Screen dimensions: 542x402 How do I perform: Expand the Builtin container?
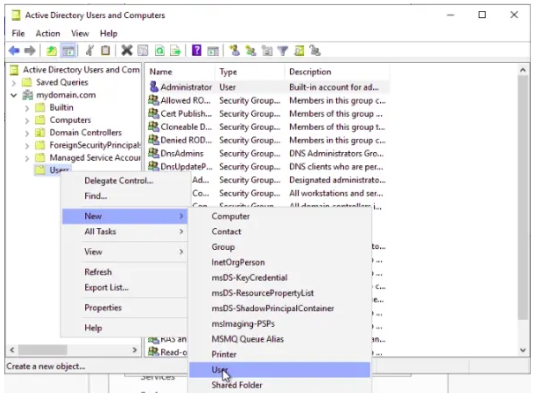[x=27, y=108]
